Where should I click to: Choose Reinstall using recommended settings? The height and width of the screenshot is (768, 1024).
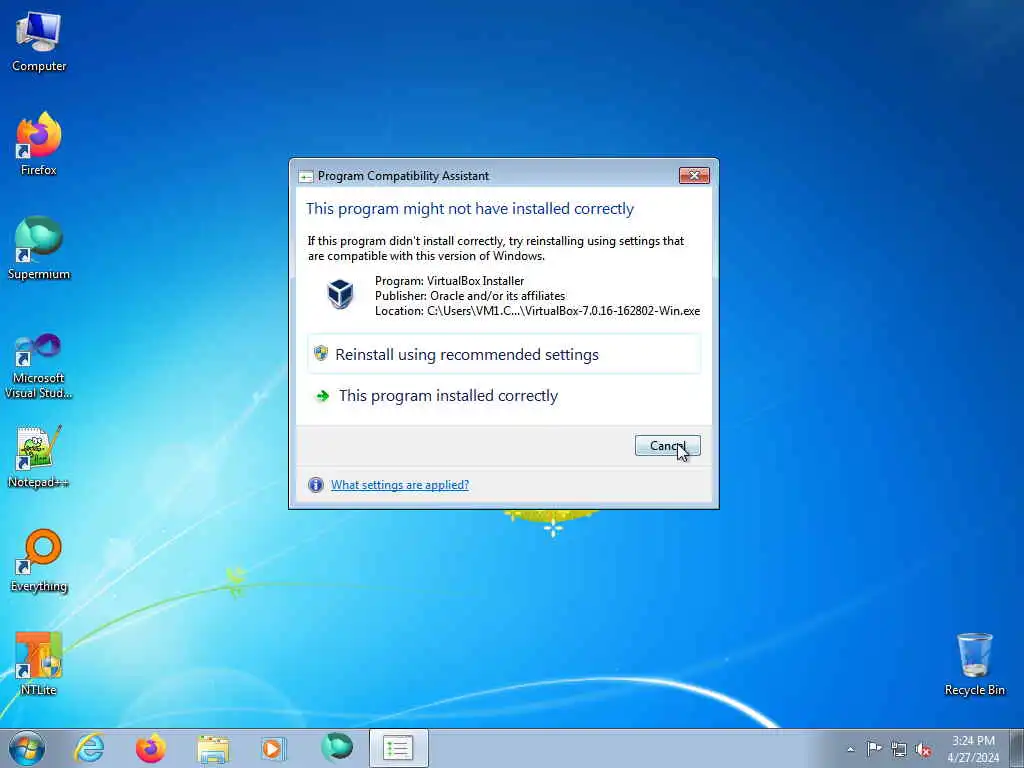click(504, 354)
